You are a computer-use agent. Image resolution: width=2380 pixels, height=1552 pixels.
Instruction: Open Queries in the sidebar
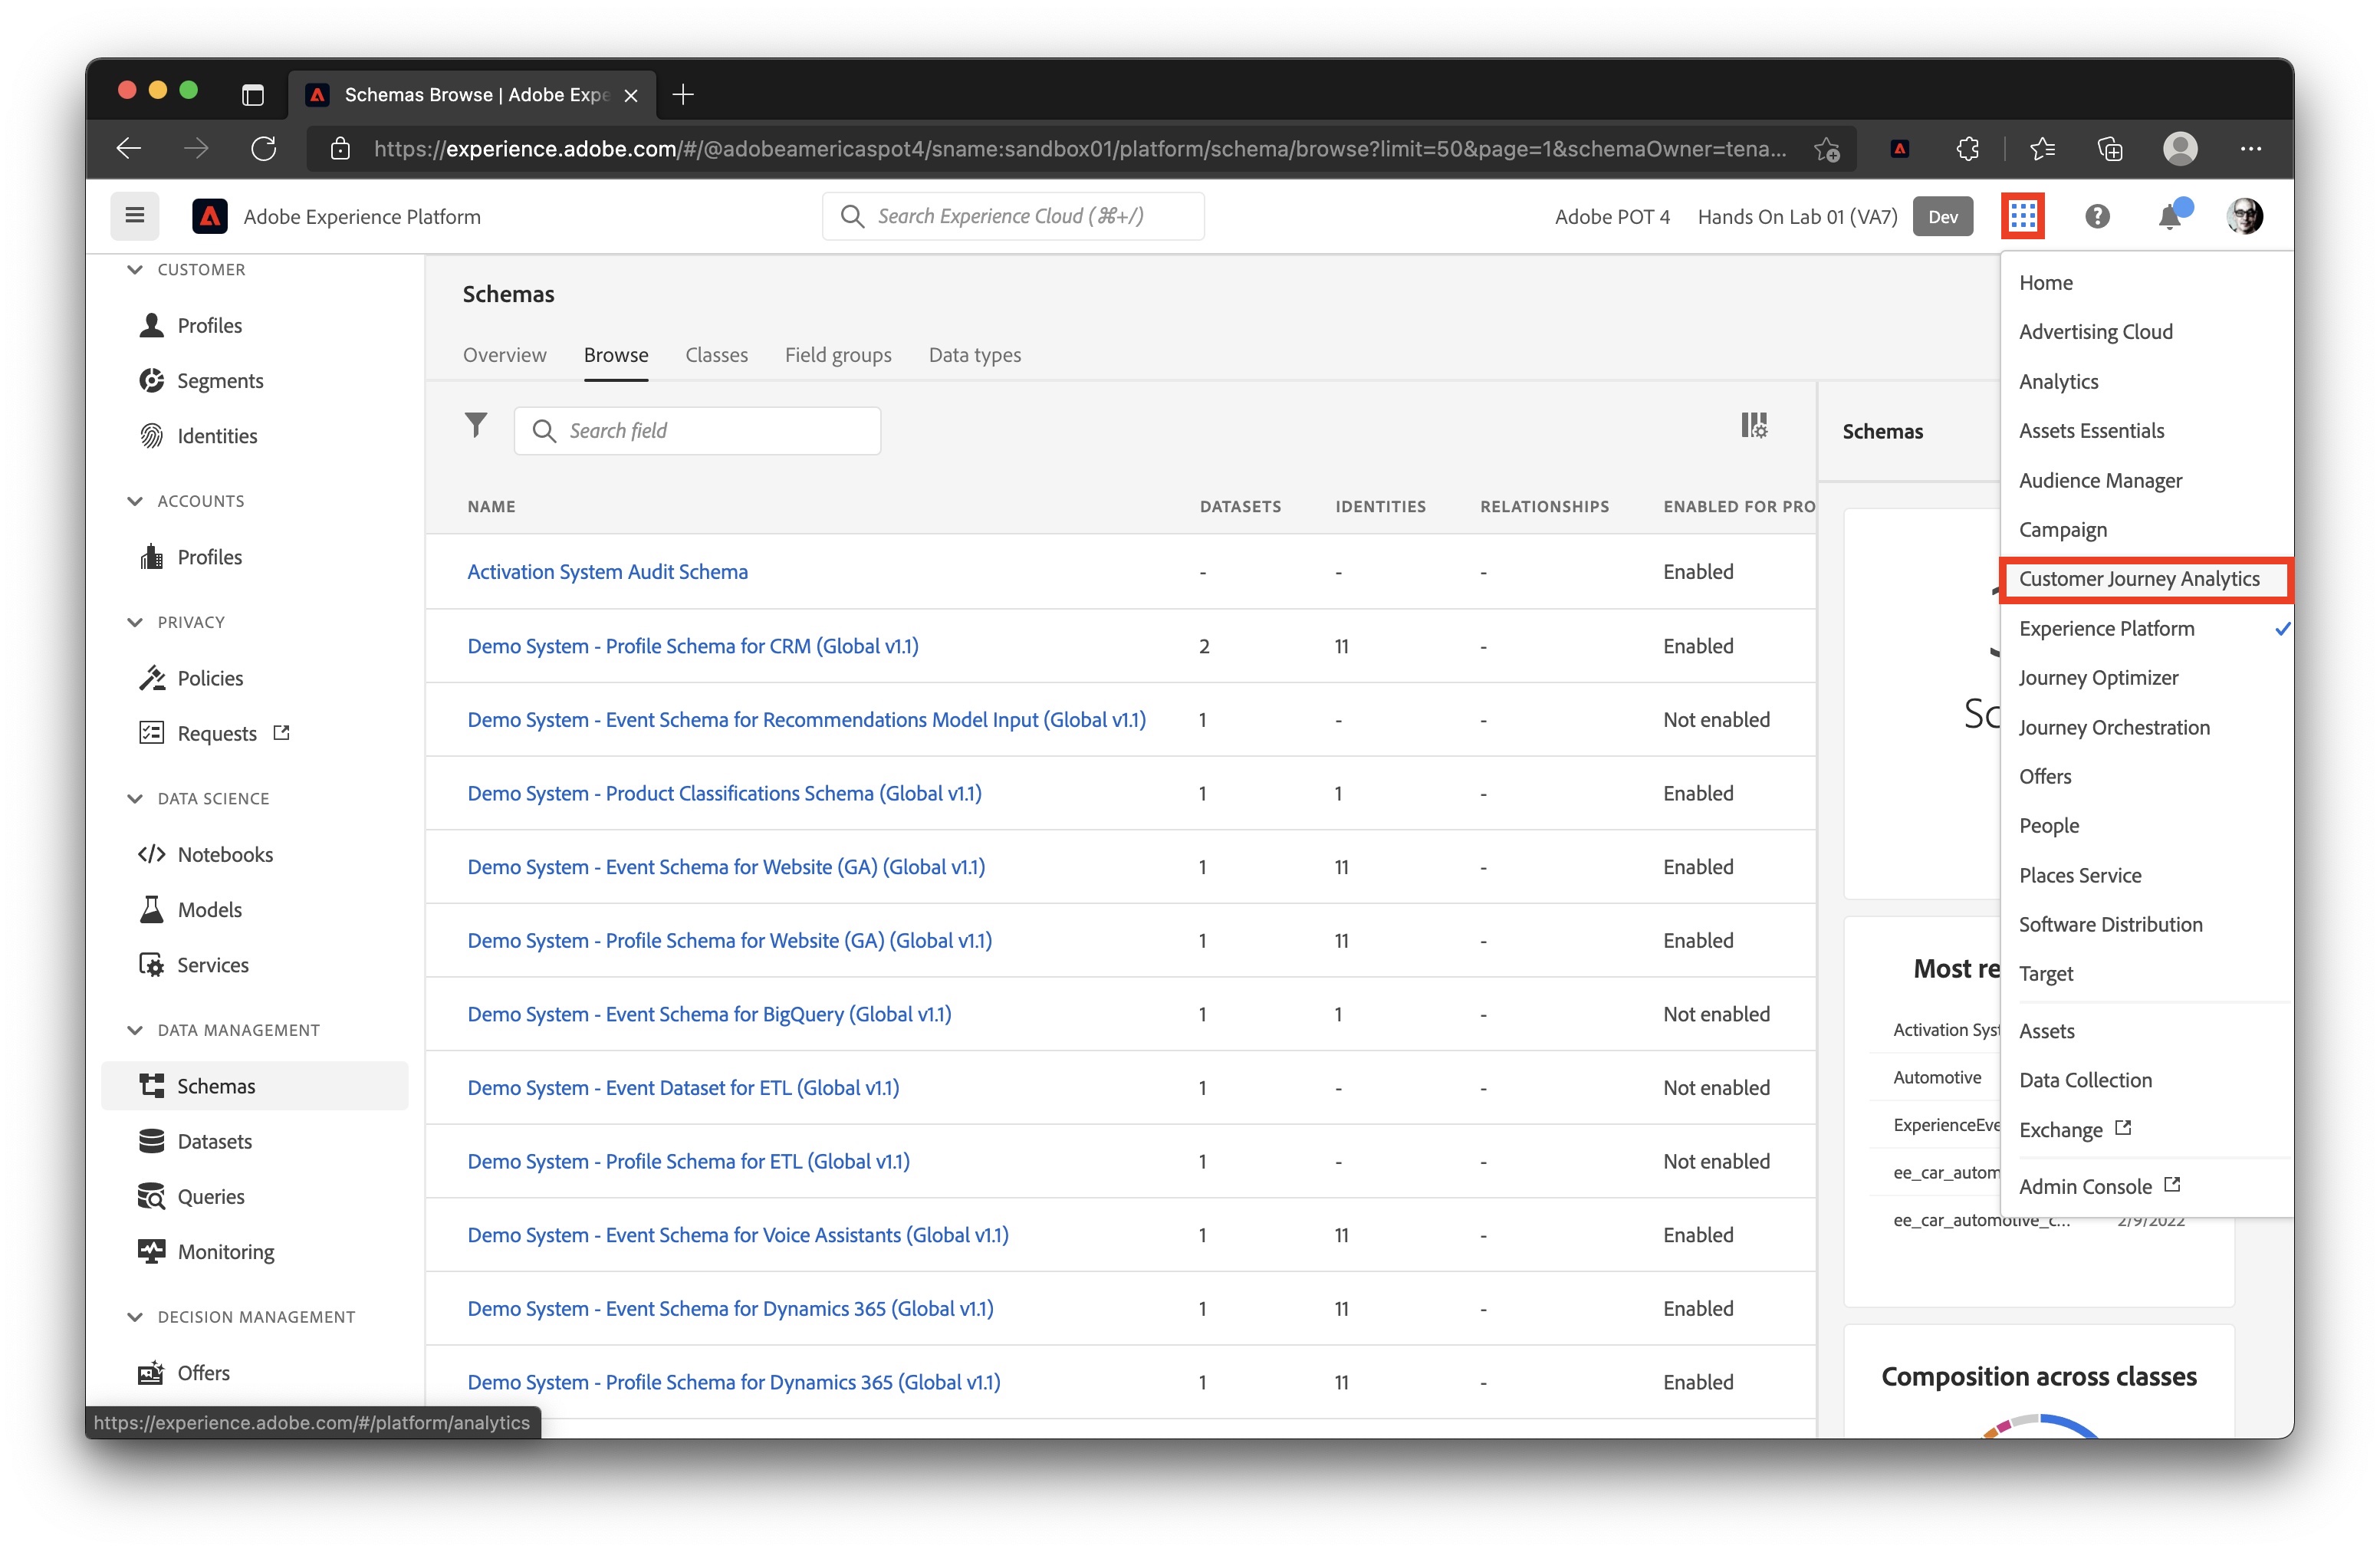(210, 1196)
